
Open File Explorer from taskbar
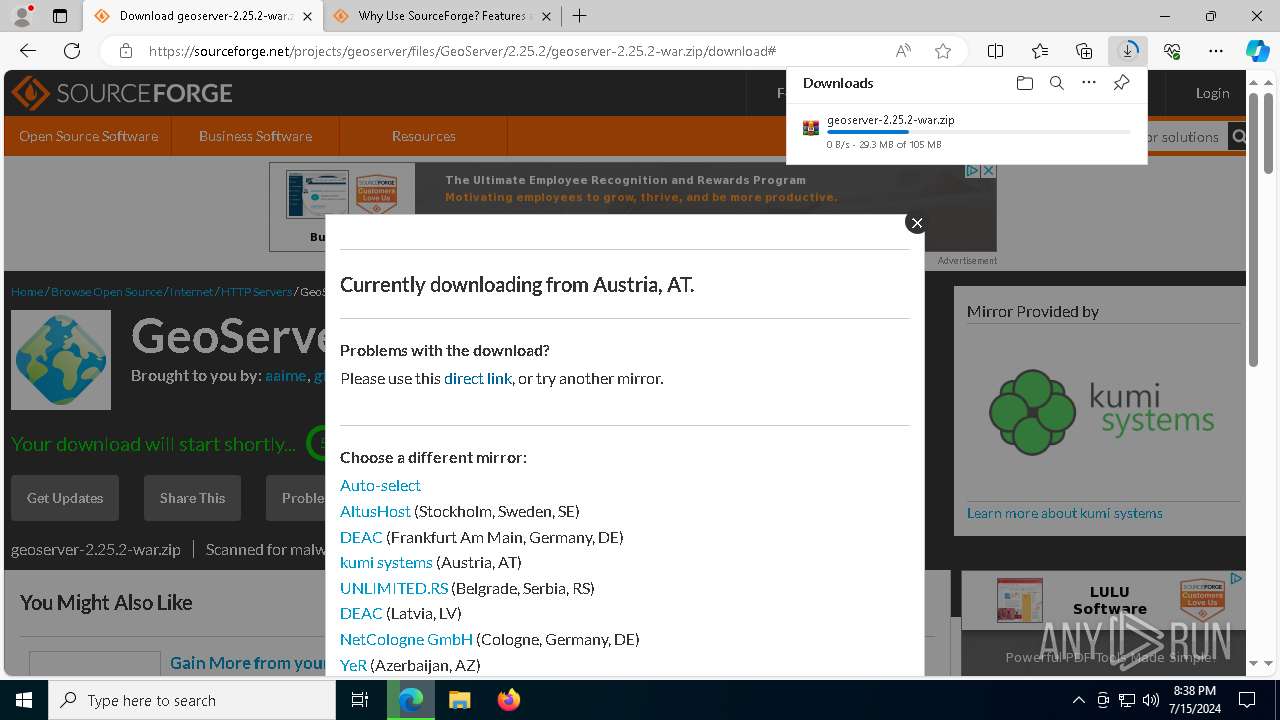point(459,700)
